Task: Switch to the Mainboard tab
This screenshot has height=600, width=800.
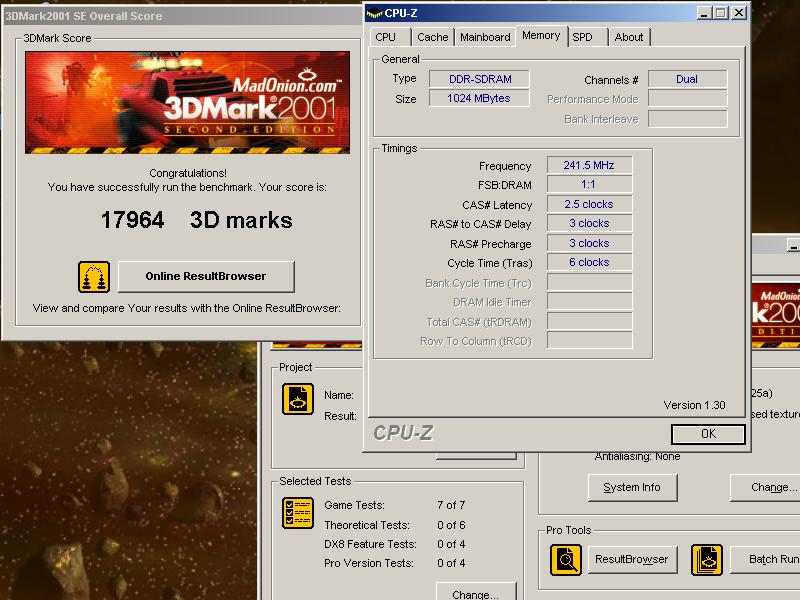Action: 485,37
